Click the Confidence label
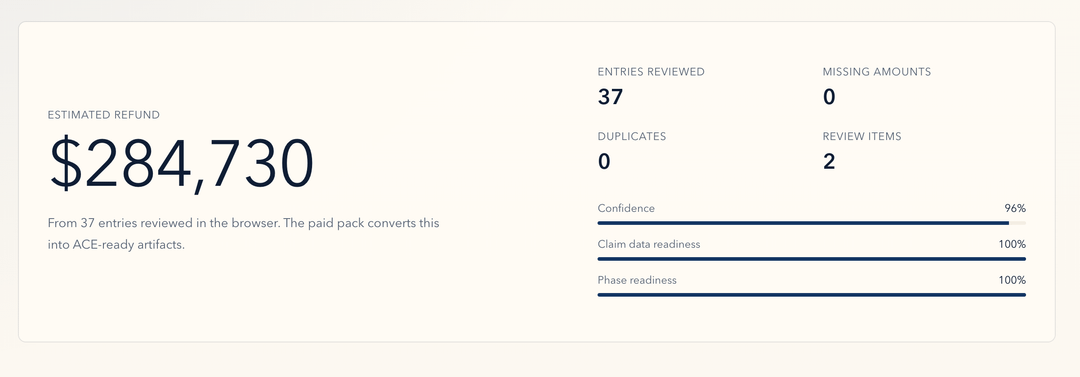1080x377 pixels. pyautogui.click(x=626, y=208)
